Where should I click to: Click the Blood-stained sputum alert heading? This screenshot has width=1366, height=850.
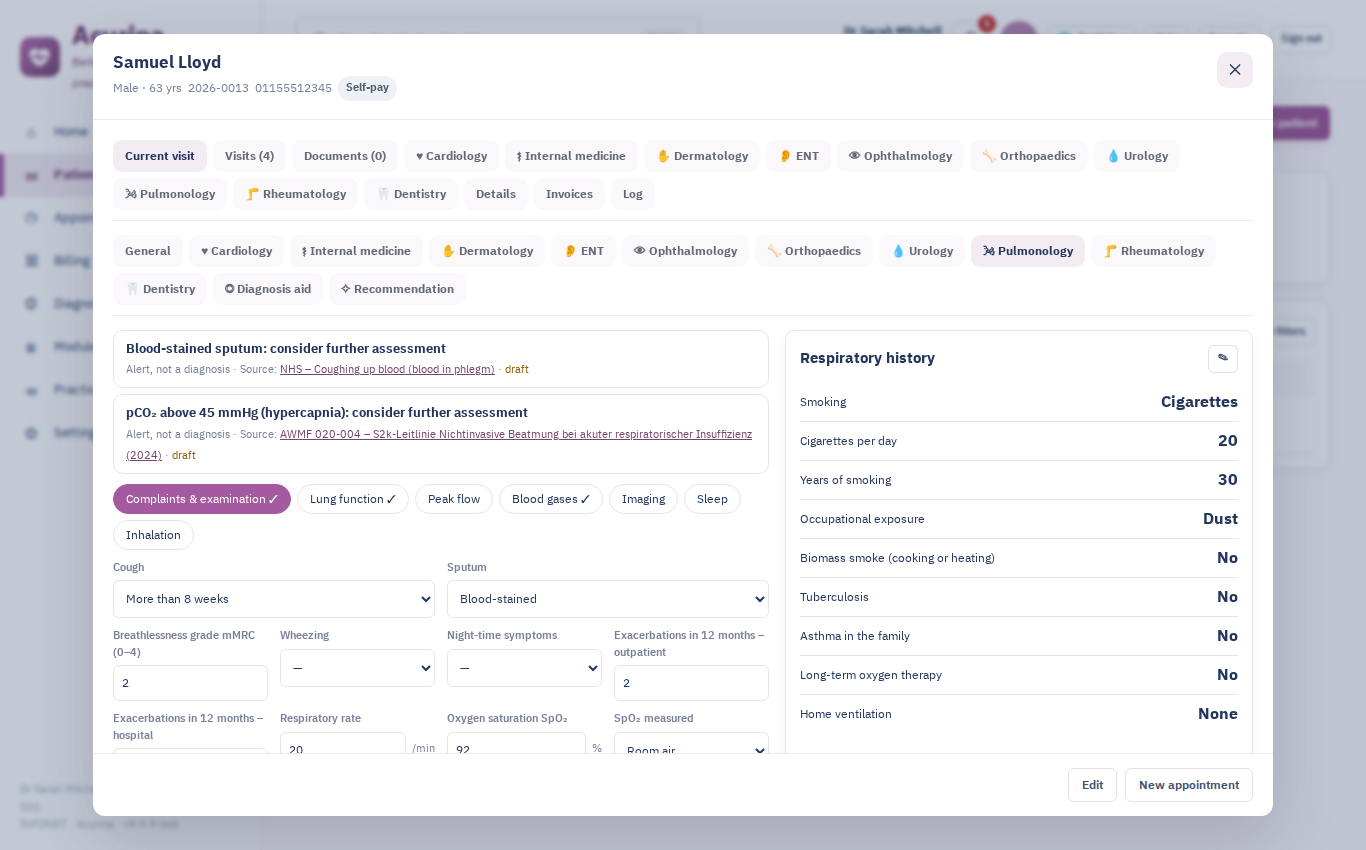click(286, 349)
